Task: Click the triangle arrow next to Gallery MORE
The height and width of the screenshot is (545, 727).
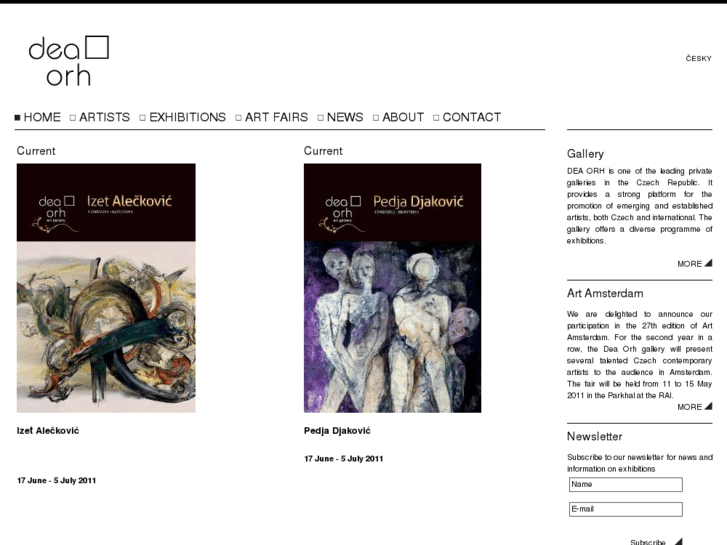Action: 708,263
